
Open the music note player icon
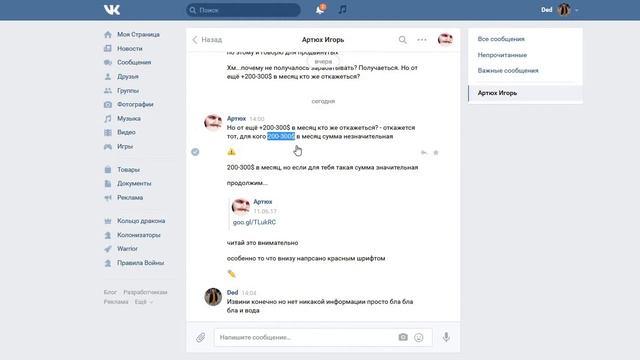coord(342,9)
